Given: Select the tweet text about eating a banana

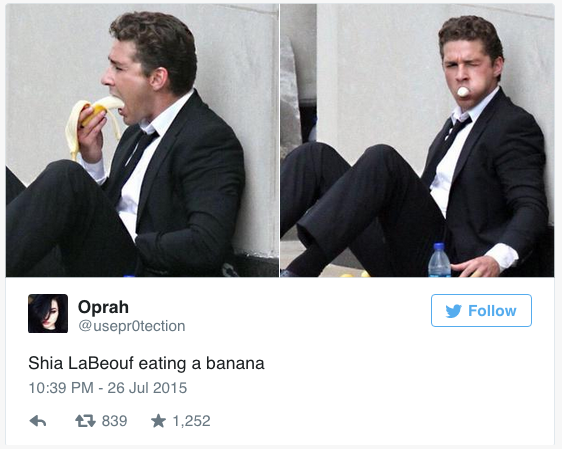Looking at the screenshot, I should (146, 363).
